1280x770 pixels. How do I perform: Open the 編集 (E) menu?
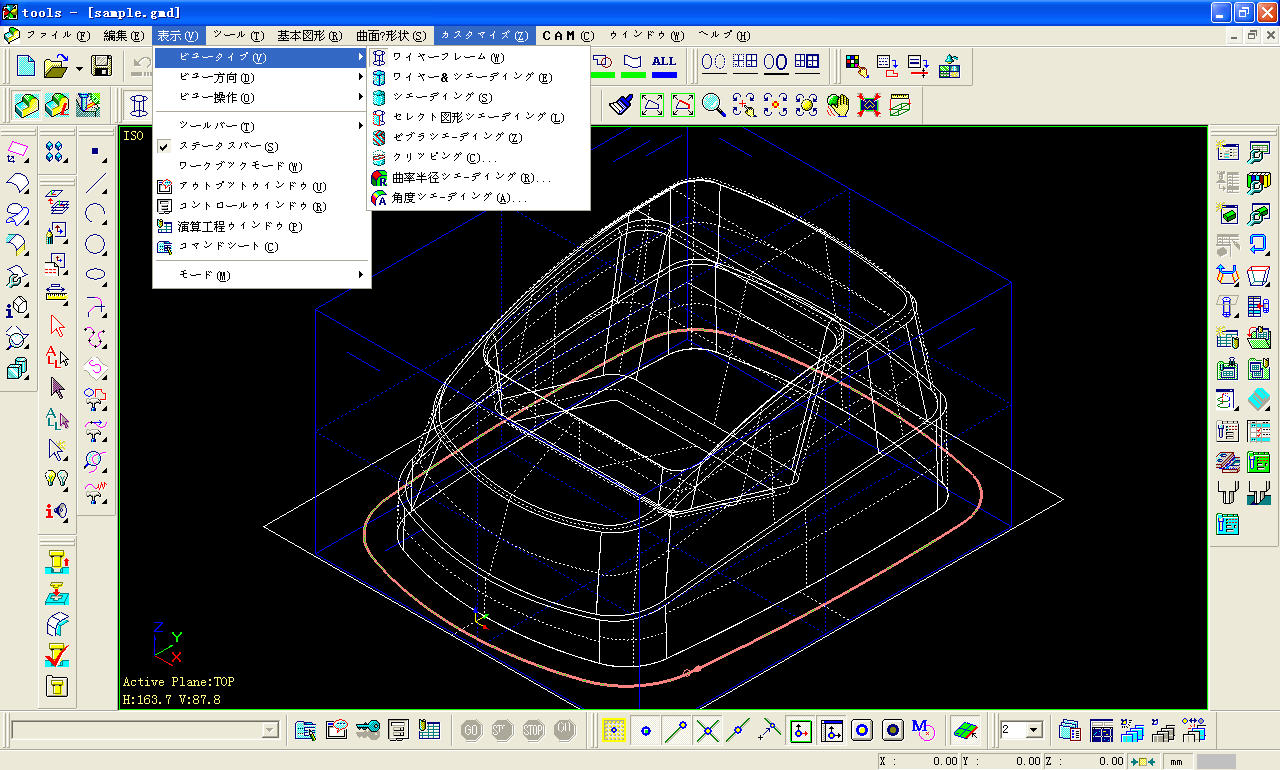pos(124,35)
